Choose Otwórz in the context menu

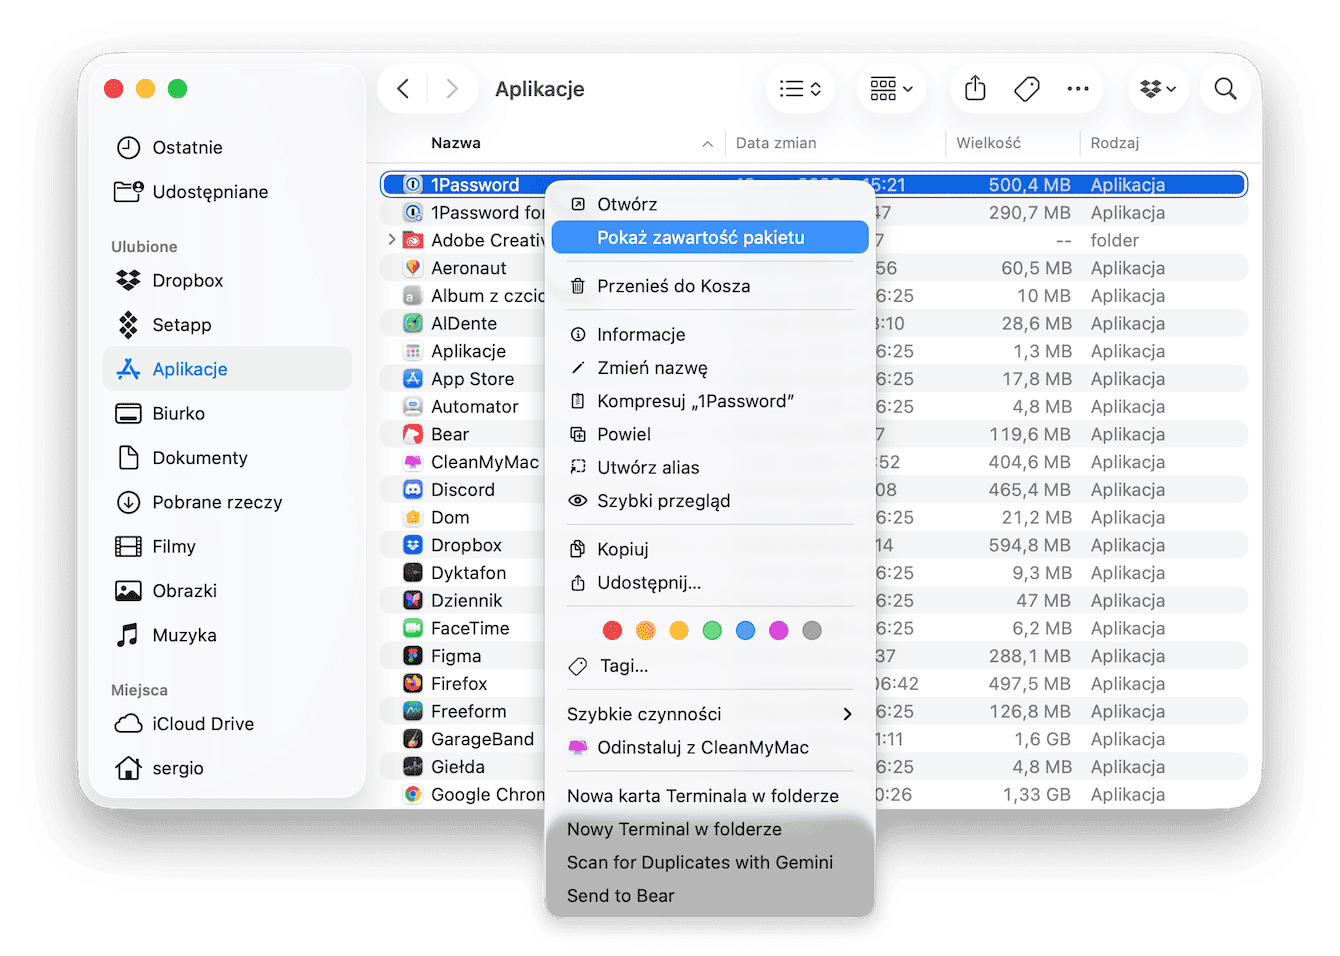point(710,204)
